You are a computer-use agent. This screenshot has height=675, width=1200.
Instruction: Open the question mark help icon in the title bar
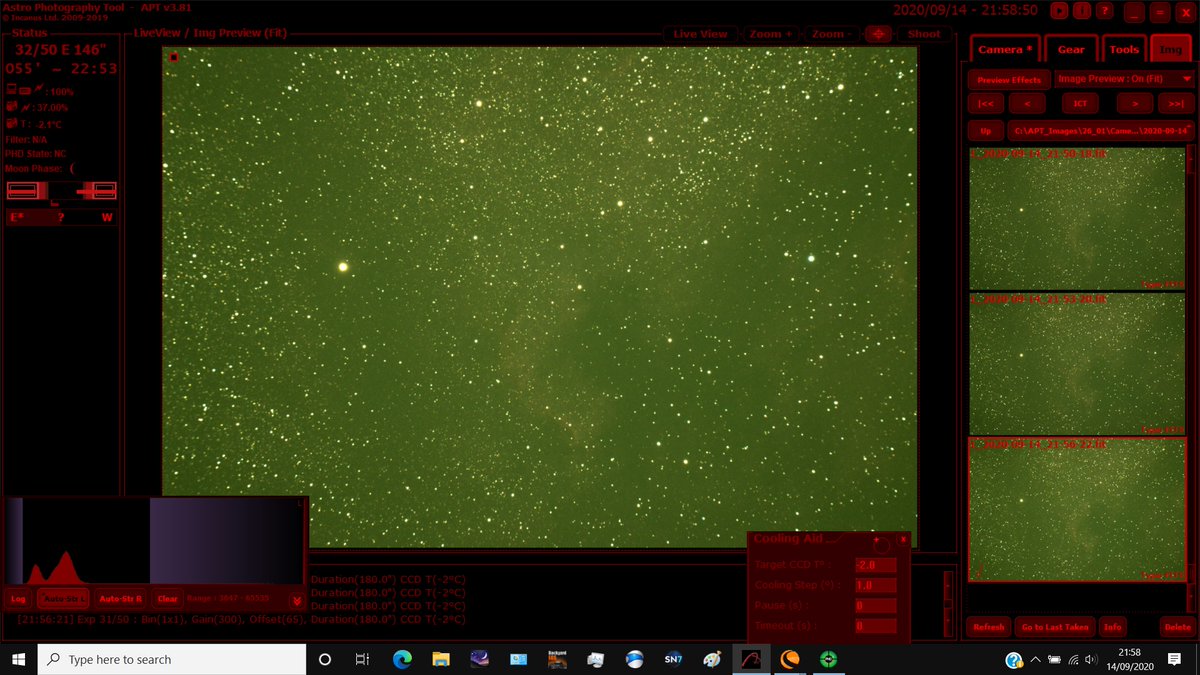click(x=1104, y=10)
